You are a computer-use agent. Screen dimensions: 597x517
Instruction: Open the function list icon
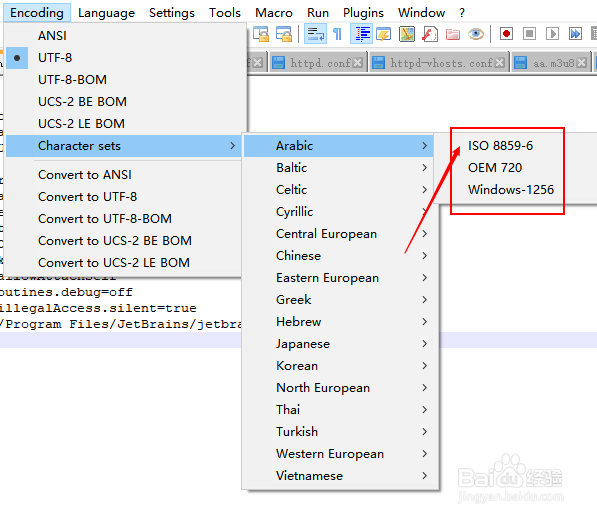click(430, 34)
